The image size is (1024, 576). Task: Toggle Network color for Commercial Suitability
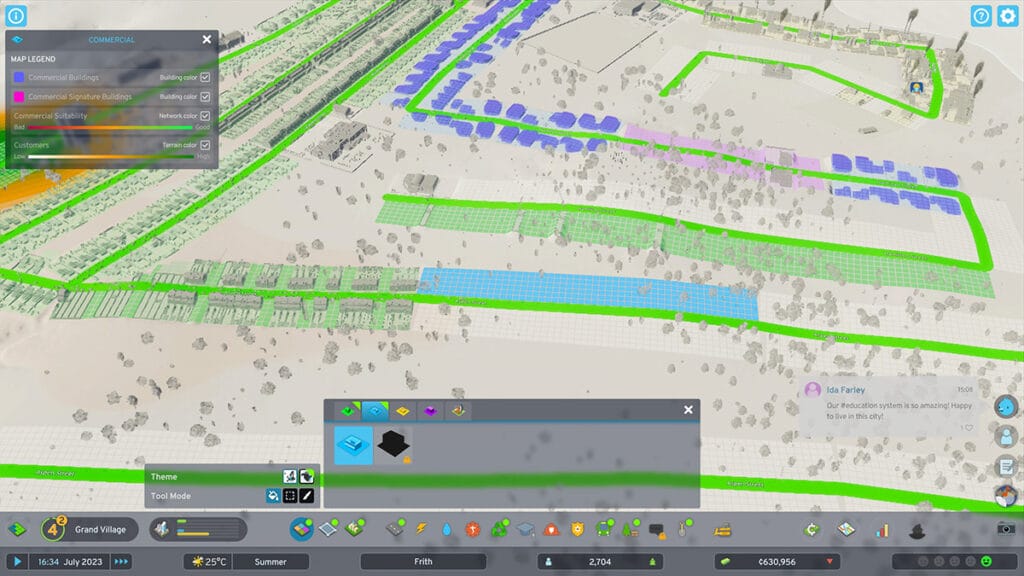[205, 115]
